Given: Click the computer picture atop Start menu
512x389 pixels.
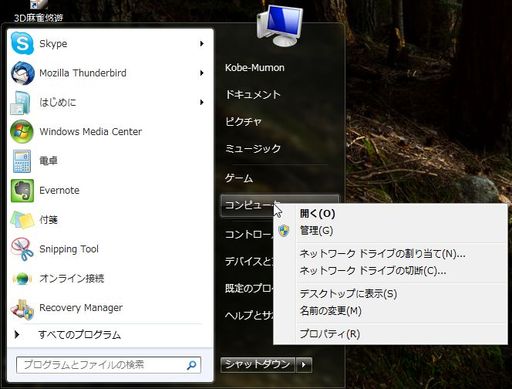Looking at the screenshot, I should coord(280,25).
